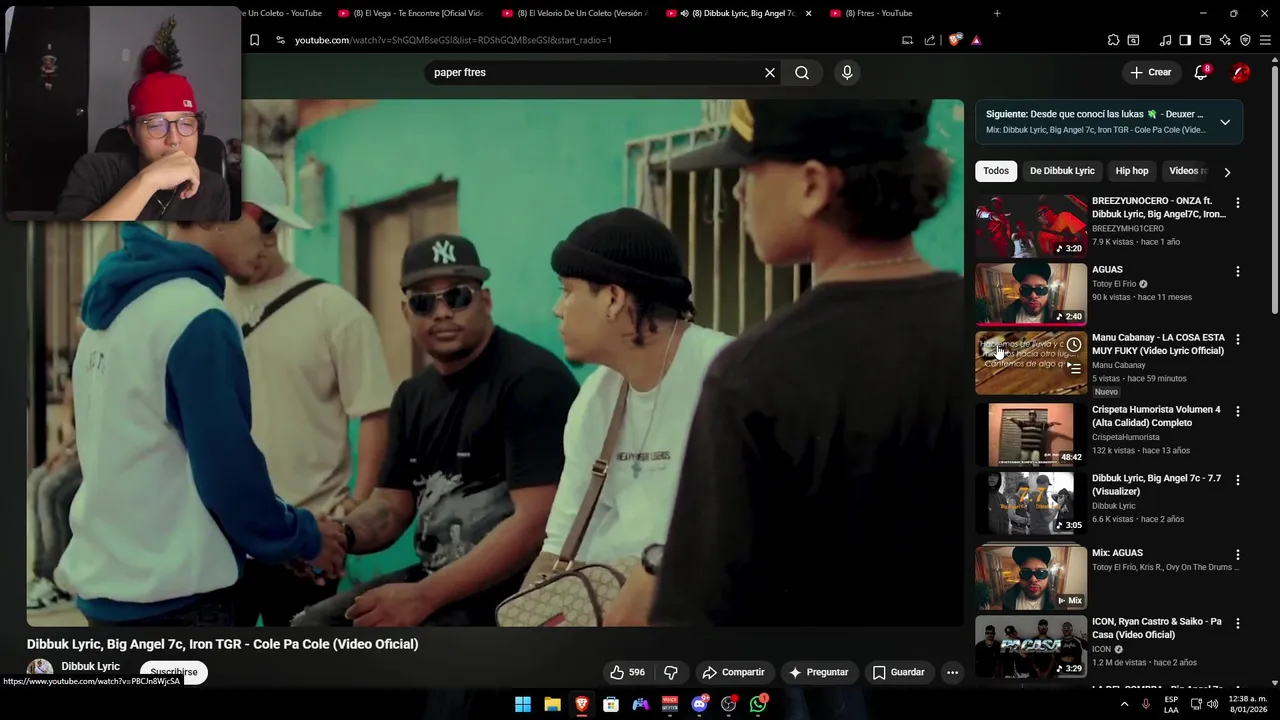Open File Explorer from the taskbar
This screenshot has height=720, width=1280.
(552, 704)
